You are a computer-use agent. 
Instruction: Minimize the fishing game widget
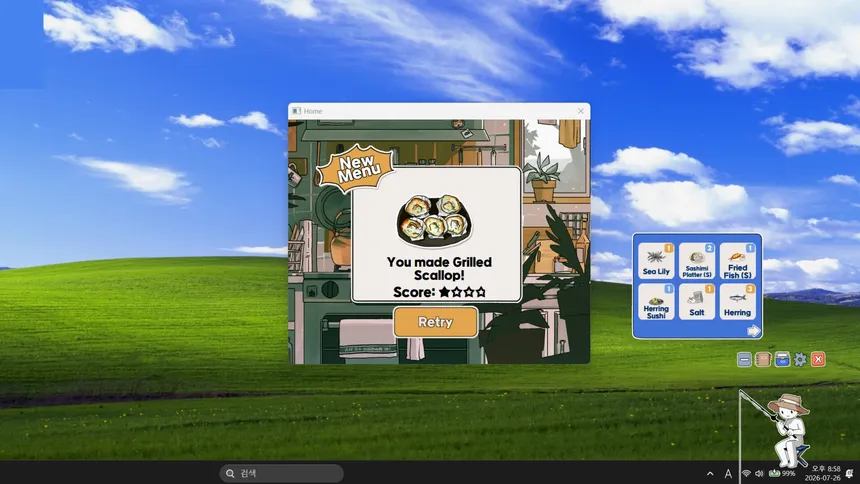pos(744,359)
